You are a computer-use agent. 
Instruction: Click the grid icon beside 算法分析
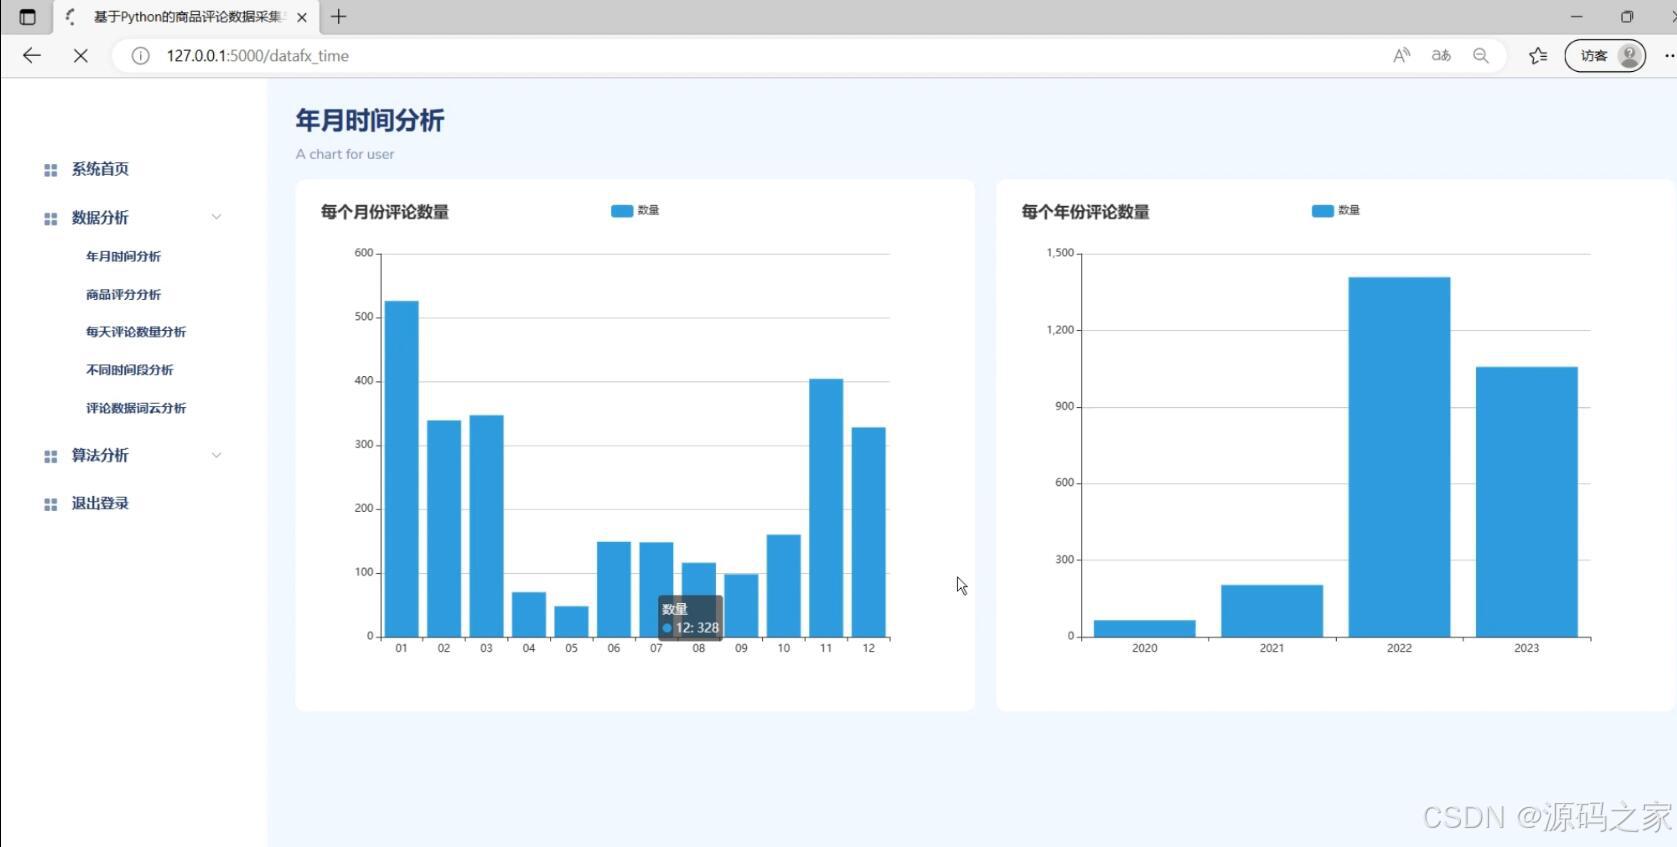(51, 456)
